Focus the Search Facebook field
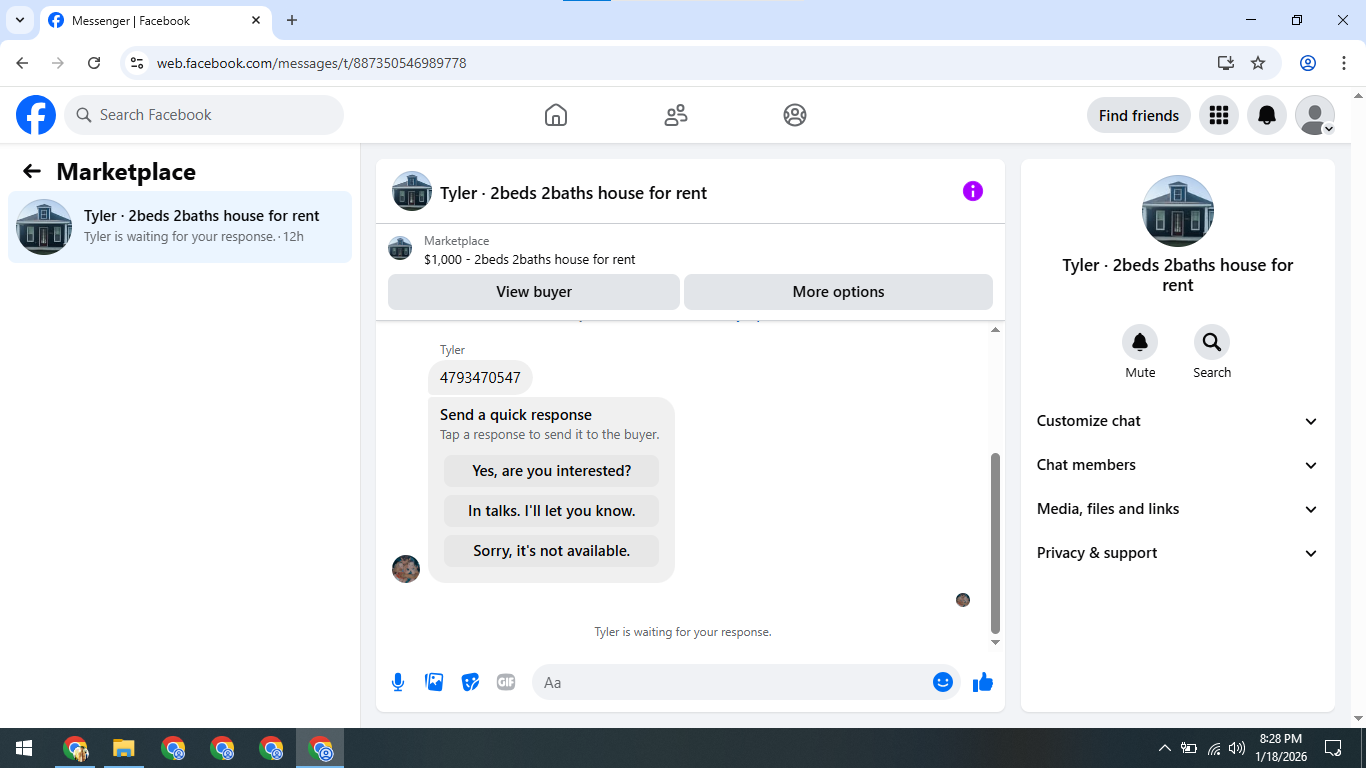Image resolution: width=1366 pixels, height=768 pixels. point(204,115)
